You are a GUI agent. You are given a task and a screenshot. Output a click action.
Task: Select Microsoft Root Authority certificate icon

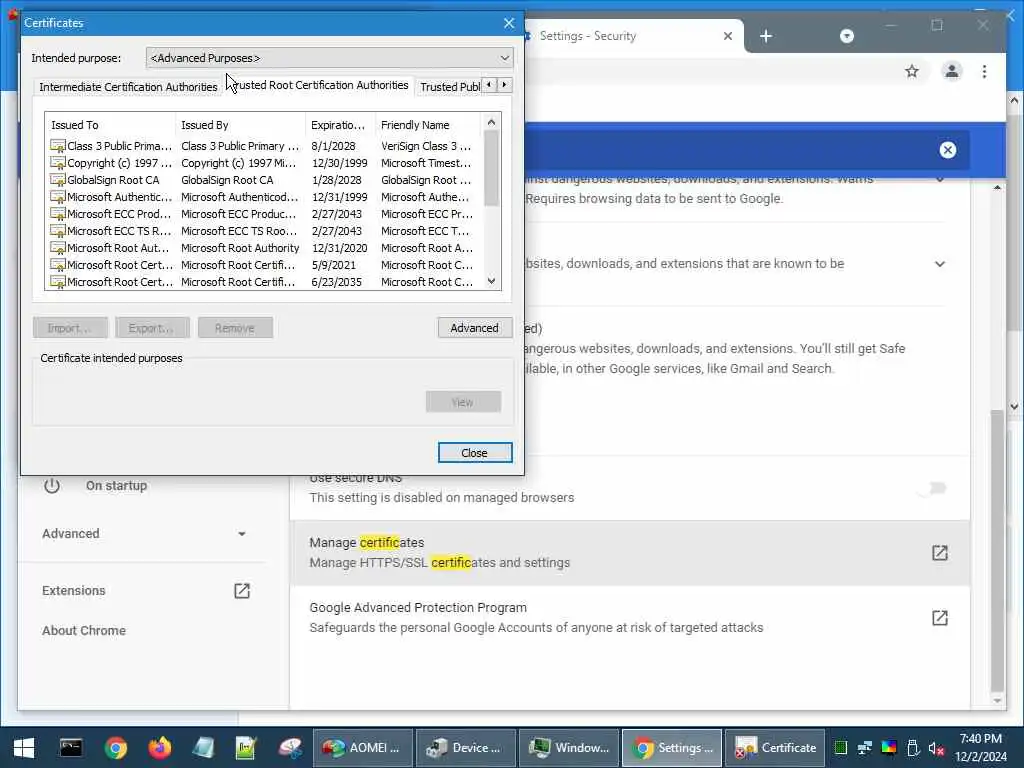[57, 248]
